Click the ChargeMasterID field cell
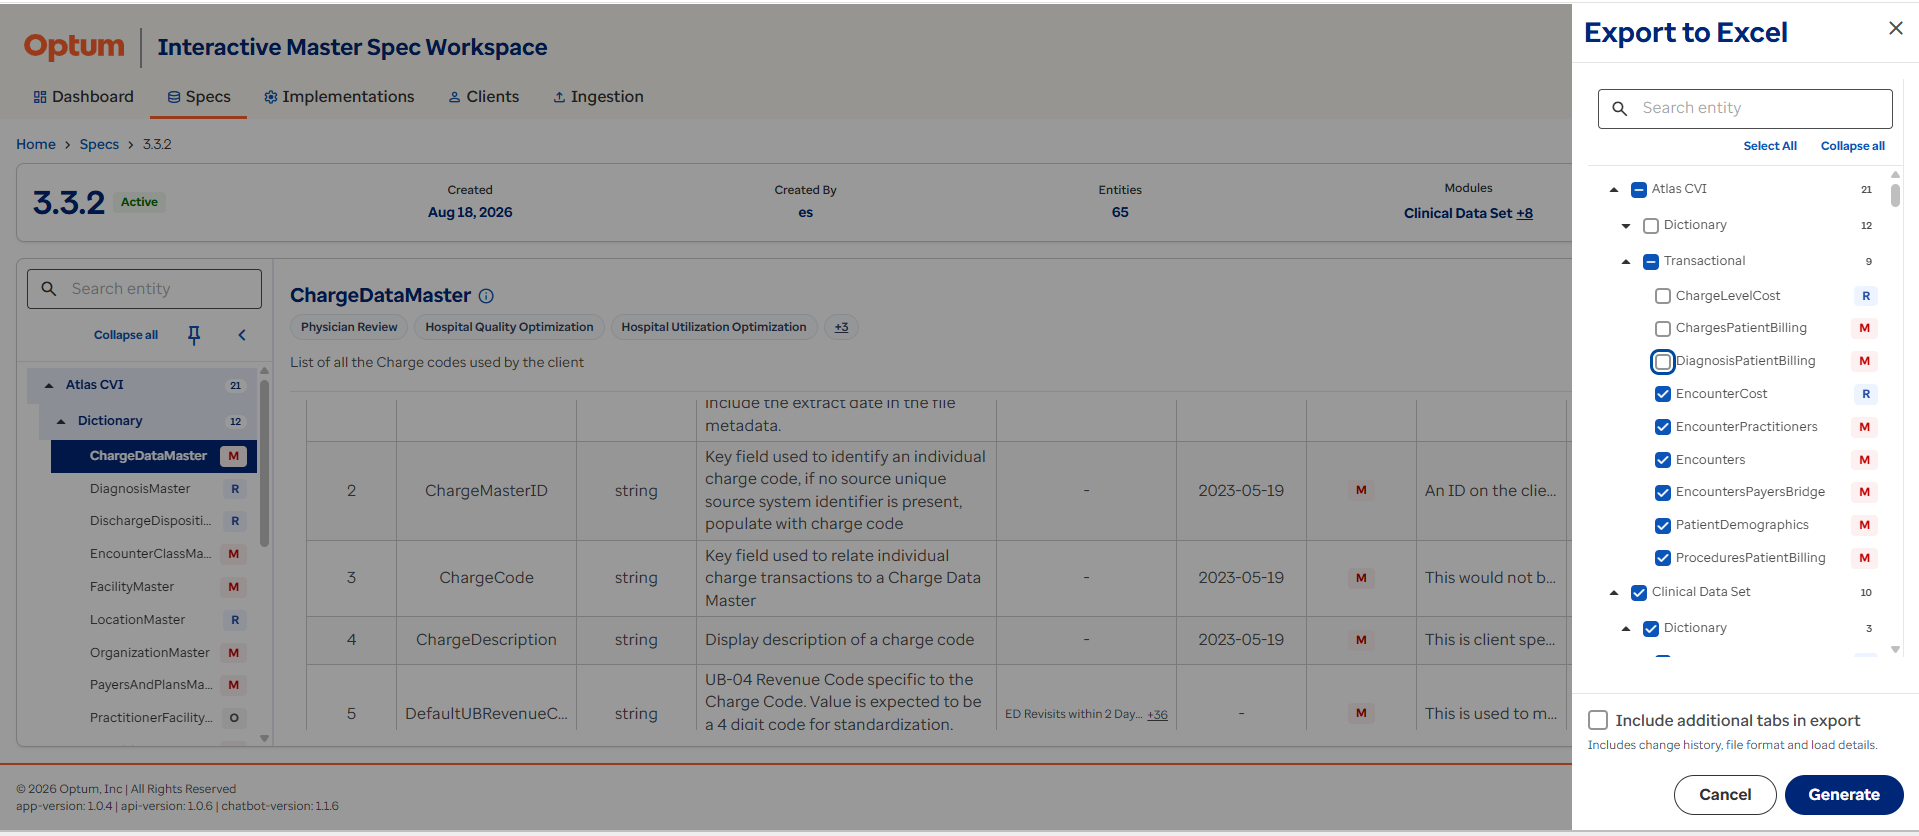 click(486, 491)
